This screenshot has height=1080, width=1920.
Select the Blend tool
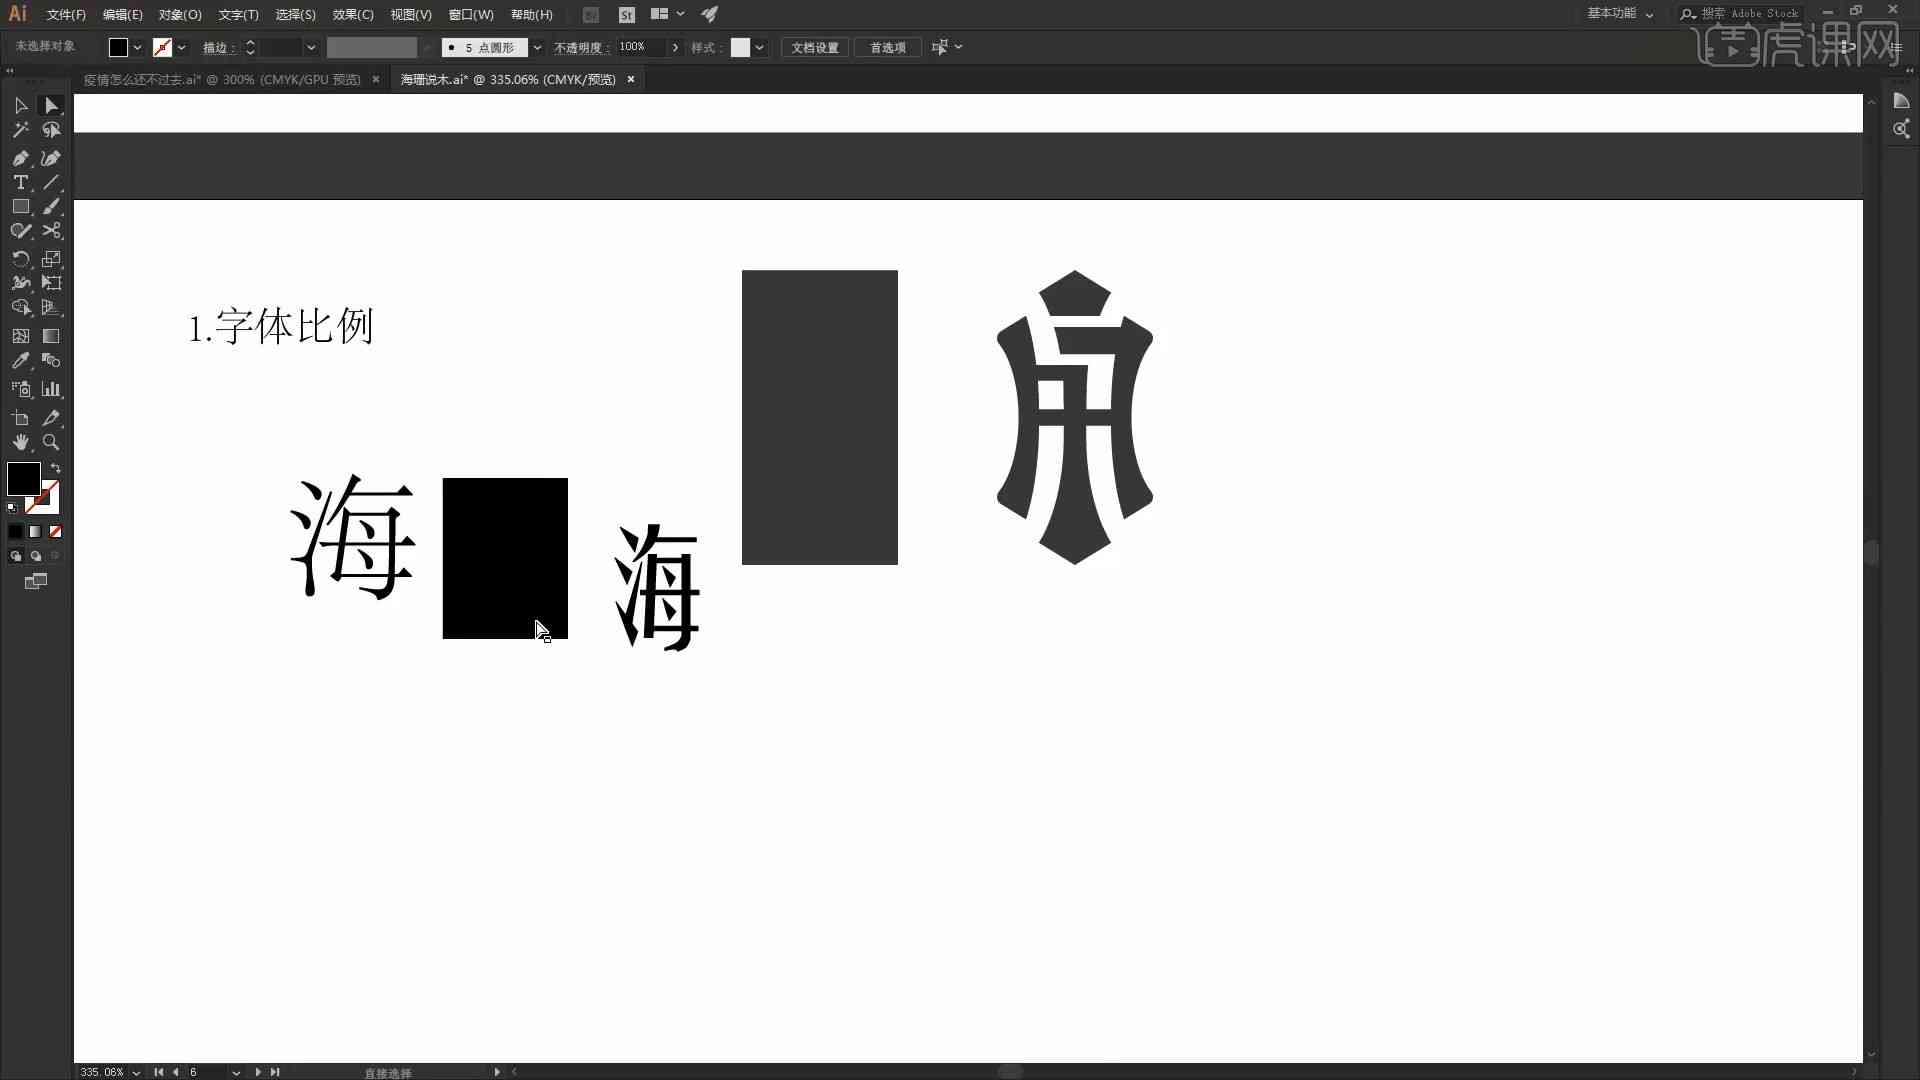click(51, 361)
